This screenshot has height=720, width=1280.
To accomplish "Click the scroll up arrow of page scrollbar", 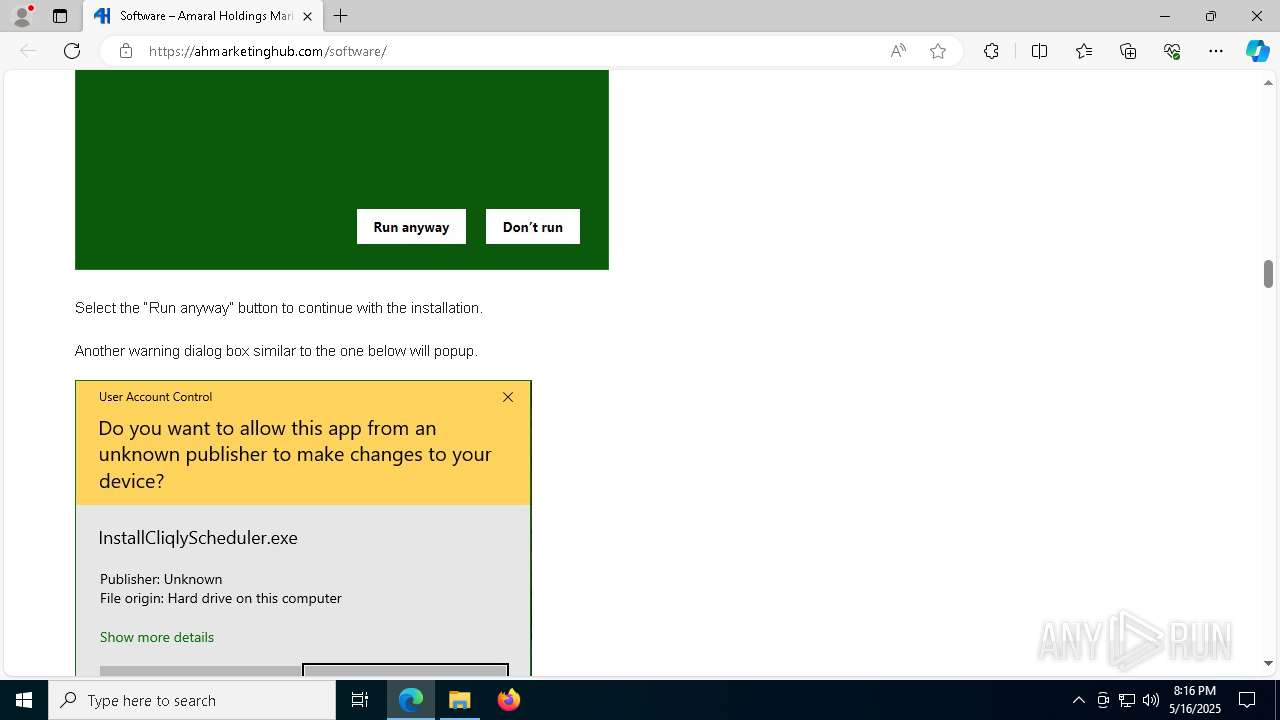I will pyautogui.click(x=1268, y=83).
